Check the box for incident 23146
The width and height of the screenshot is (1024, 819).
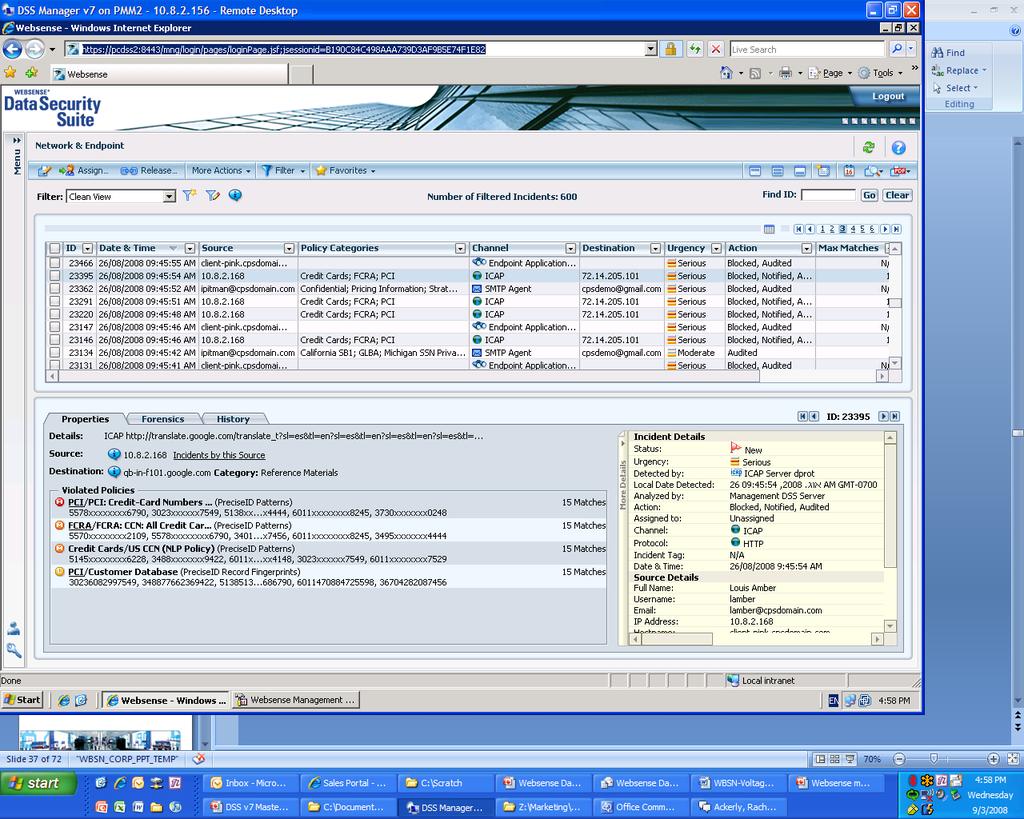coord(55,340)
